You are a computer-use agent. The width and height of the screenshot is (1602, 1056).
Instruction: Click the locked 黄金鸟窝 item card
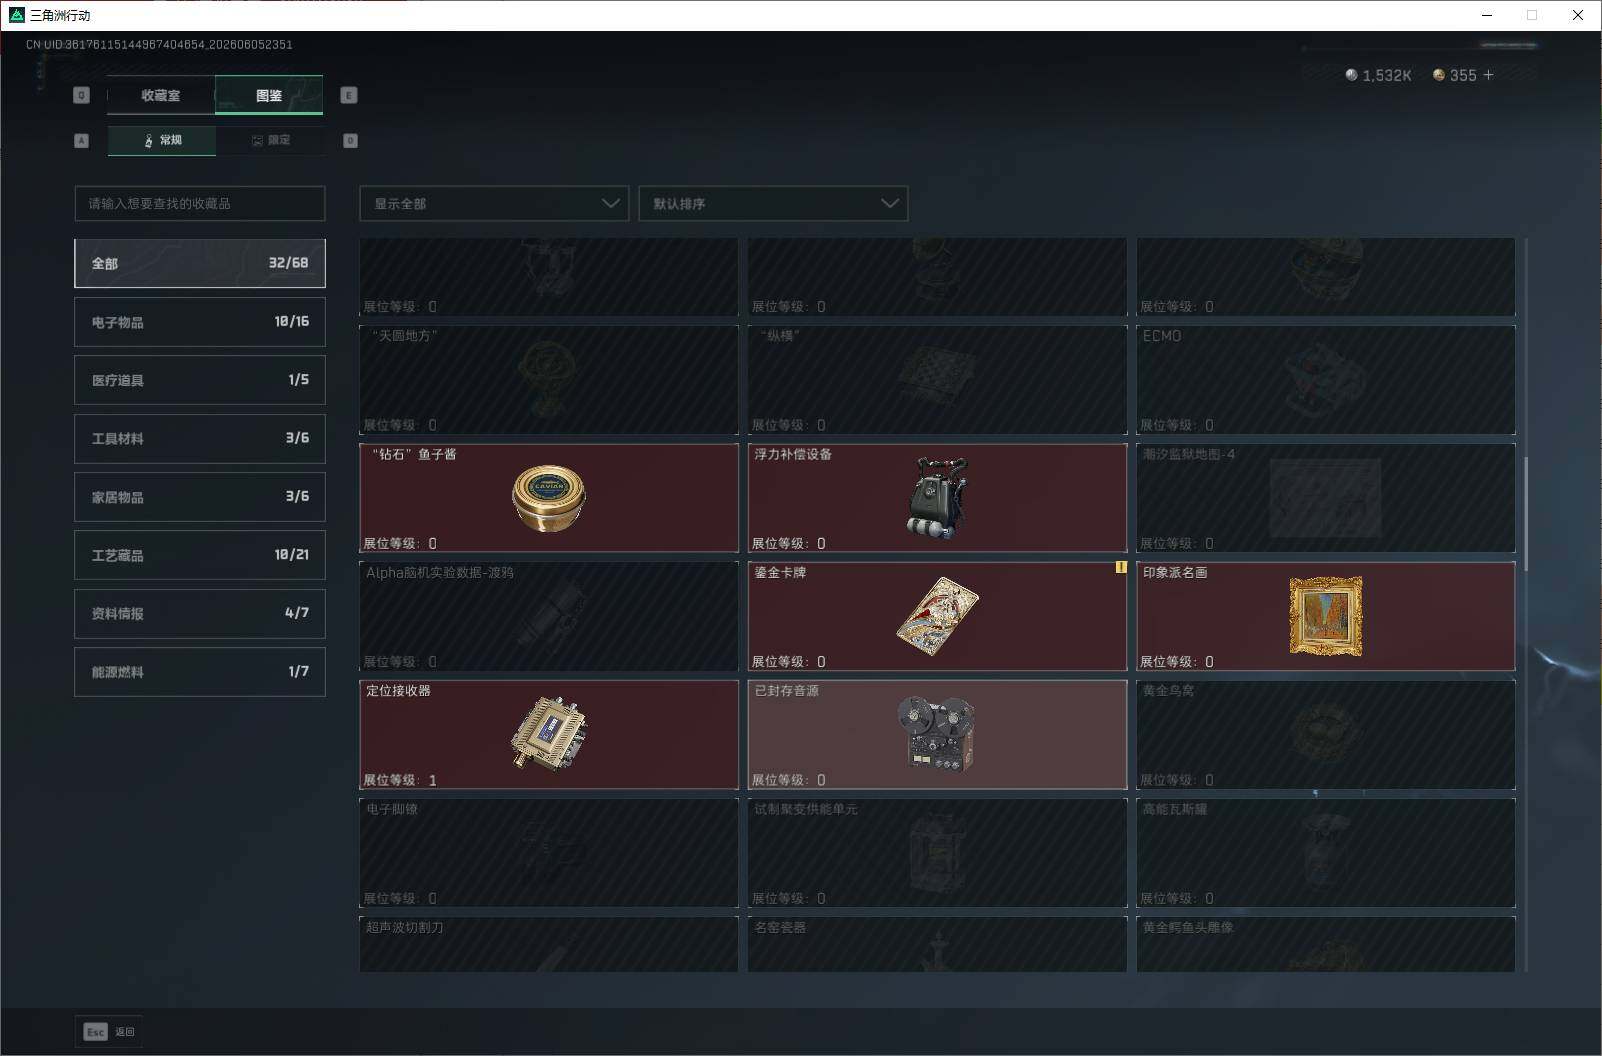1326,735
